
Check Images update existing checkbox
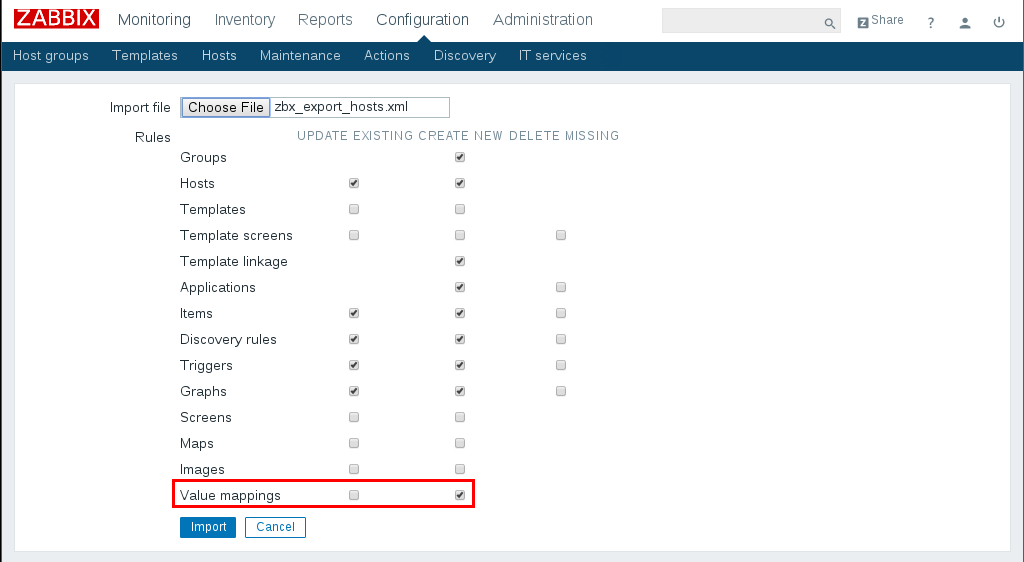(354, 469)
